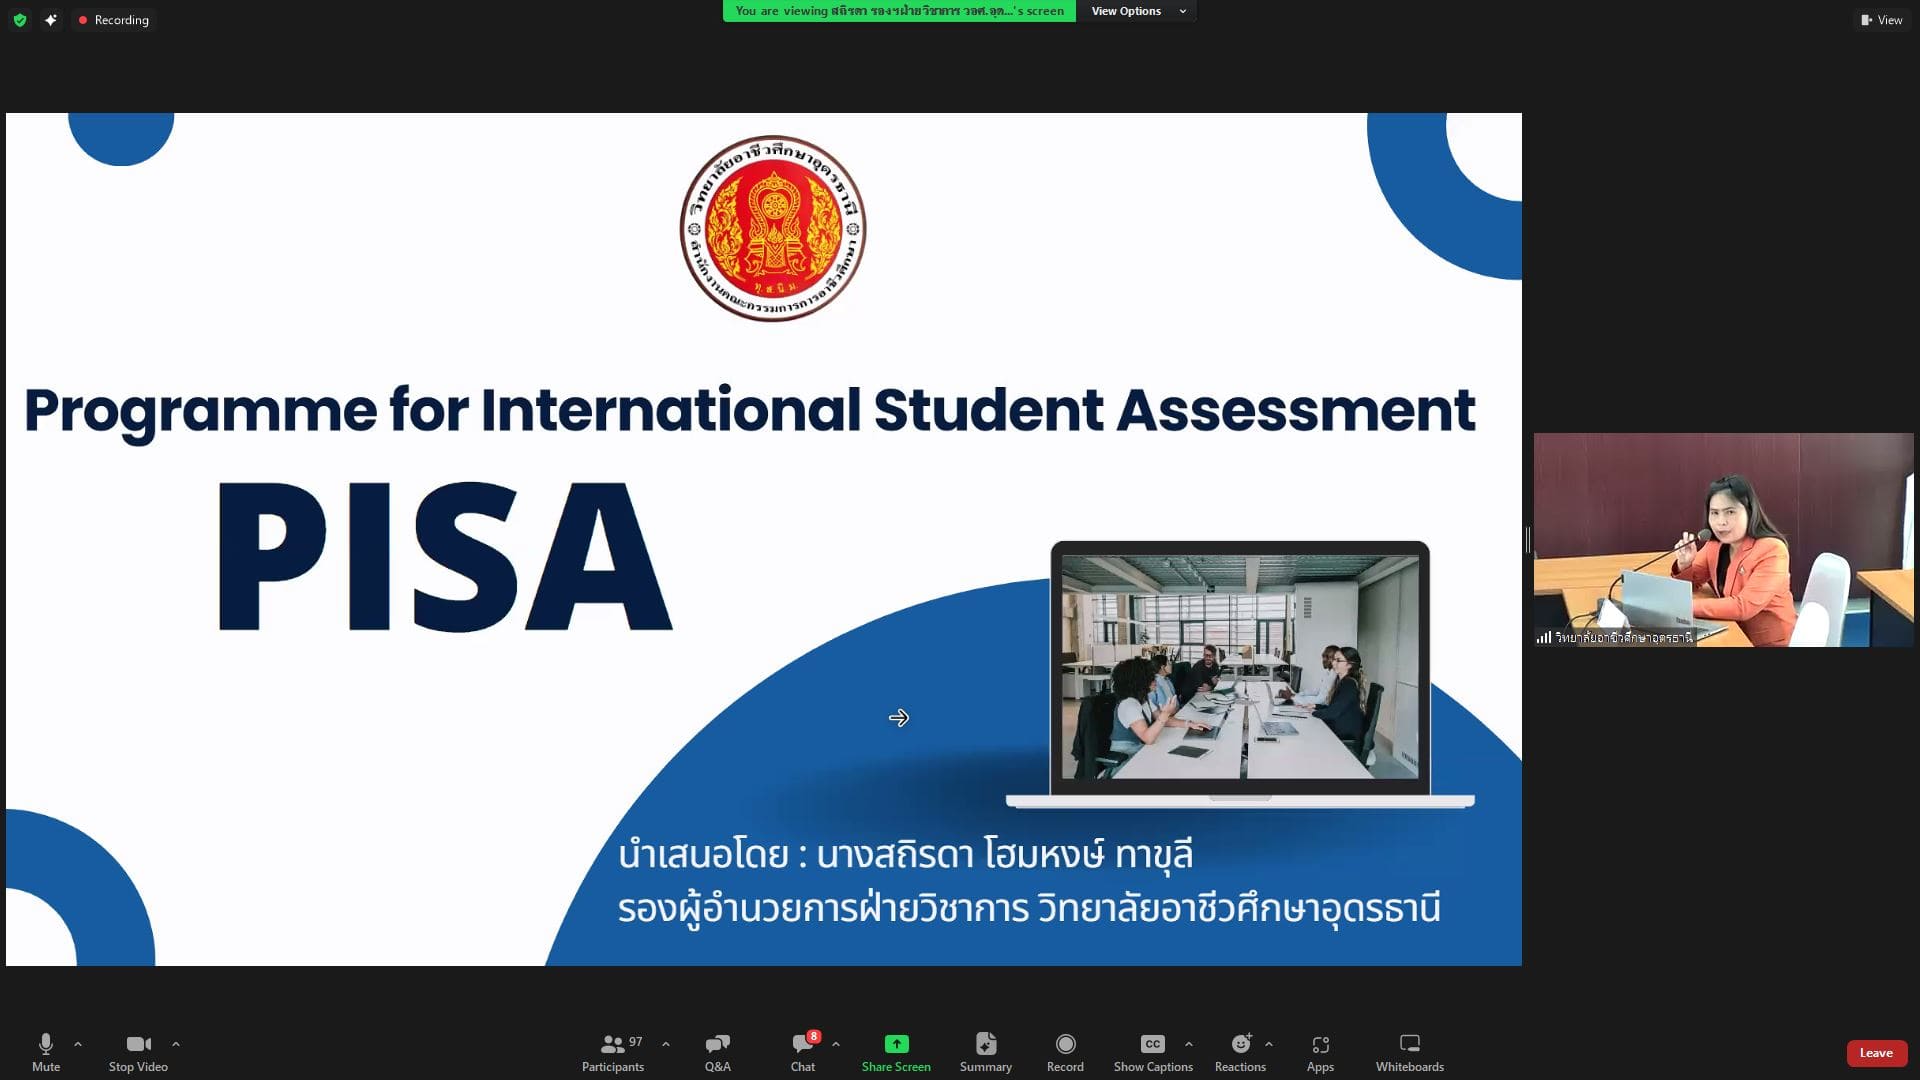The width and height of the screenshot is (1920, 1080).
Task: Open the View layout menu
Action: point(1881,20)
